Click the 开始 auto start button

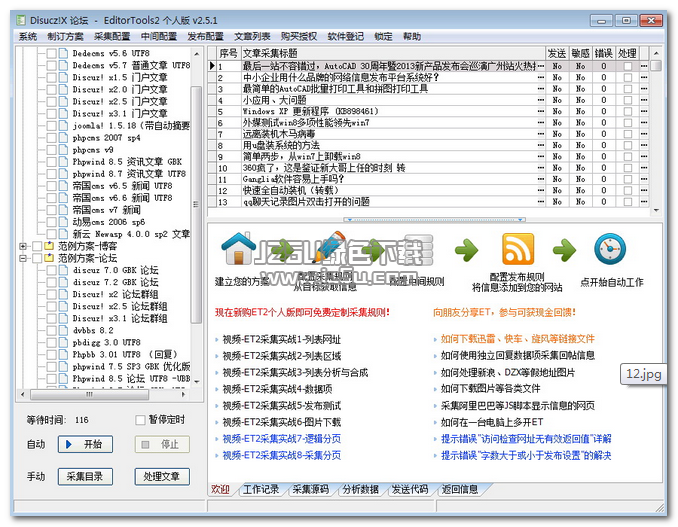85,444
